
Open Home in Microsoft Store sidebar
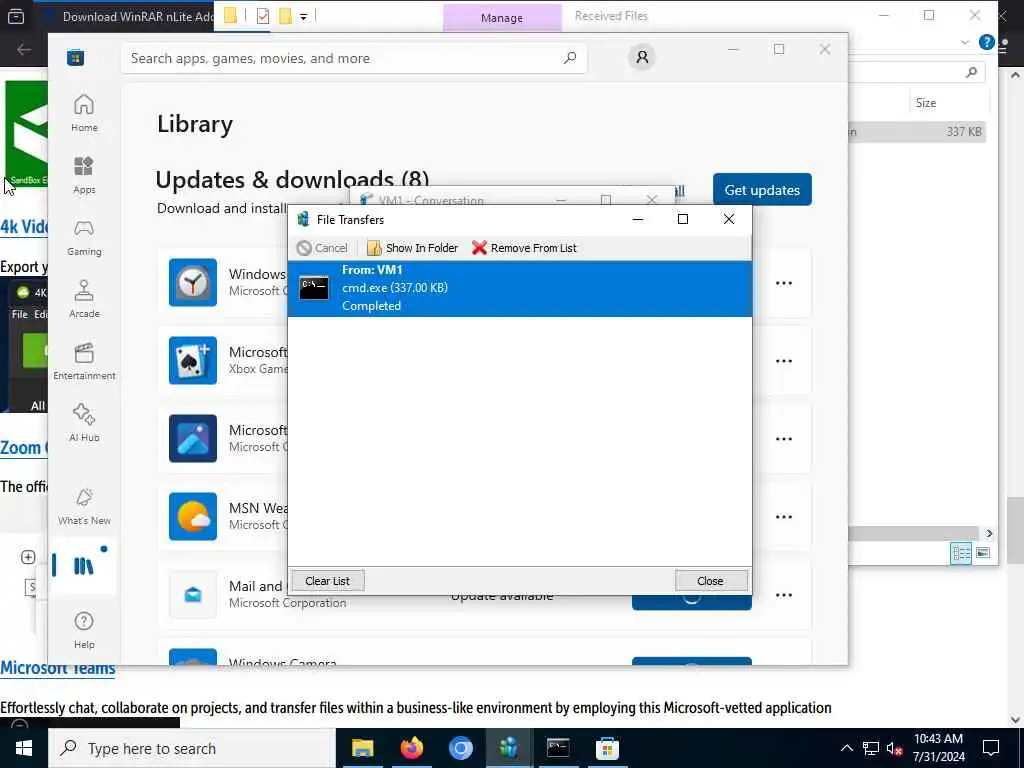click(x=84, y=113)
